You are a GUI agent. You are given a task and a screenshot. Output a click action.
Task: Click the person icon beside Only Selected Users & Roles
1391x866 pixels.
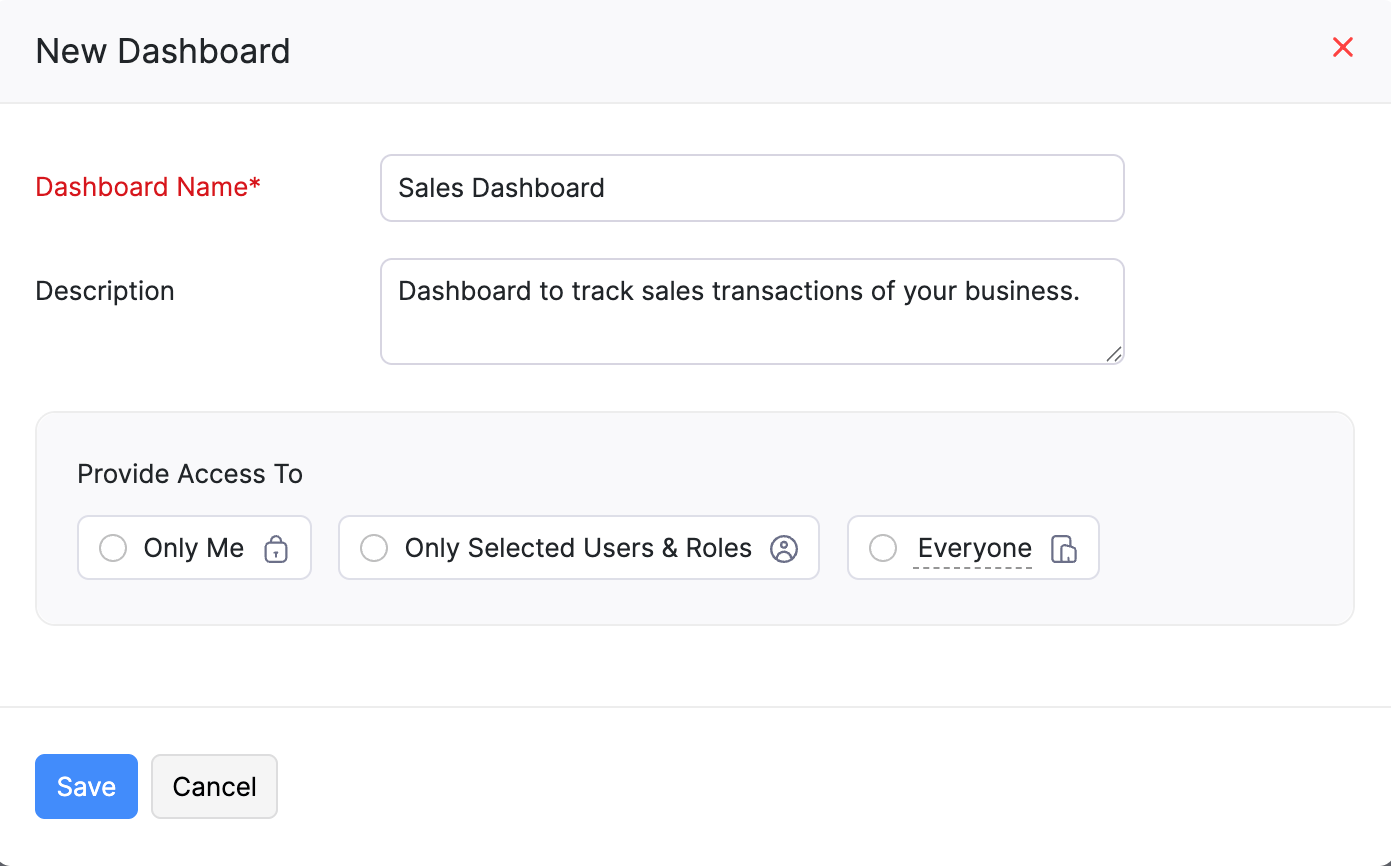(x=784, y=548)
